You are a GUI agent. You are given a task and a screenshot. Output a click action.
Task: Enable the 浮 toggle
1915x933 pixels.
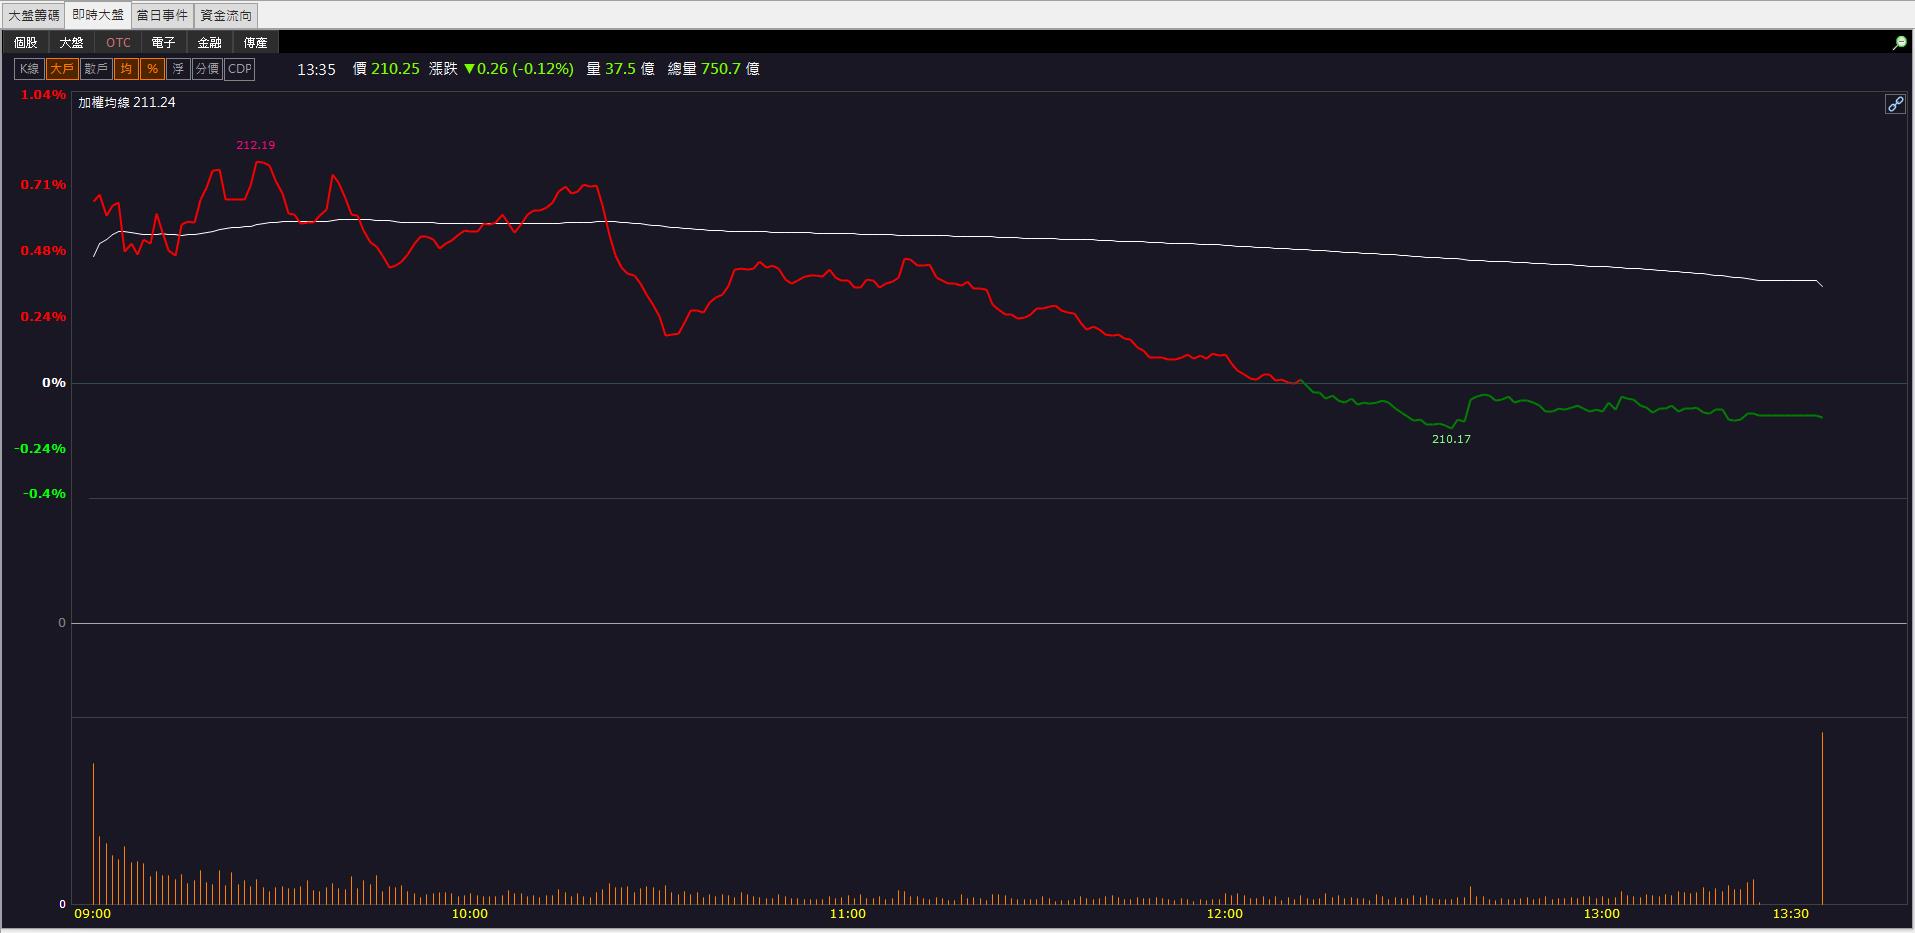click(178, 69)
